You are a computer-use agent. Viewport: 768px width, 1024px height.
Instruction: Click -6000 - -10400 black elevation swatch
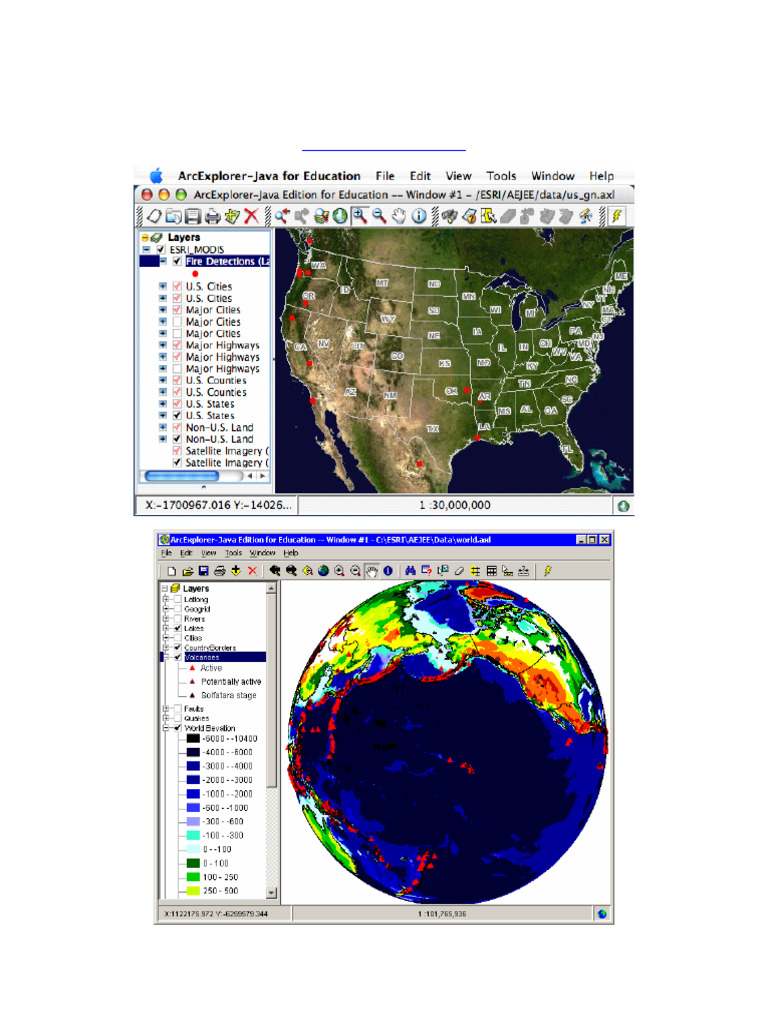[x=193, y=739]
